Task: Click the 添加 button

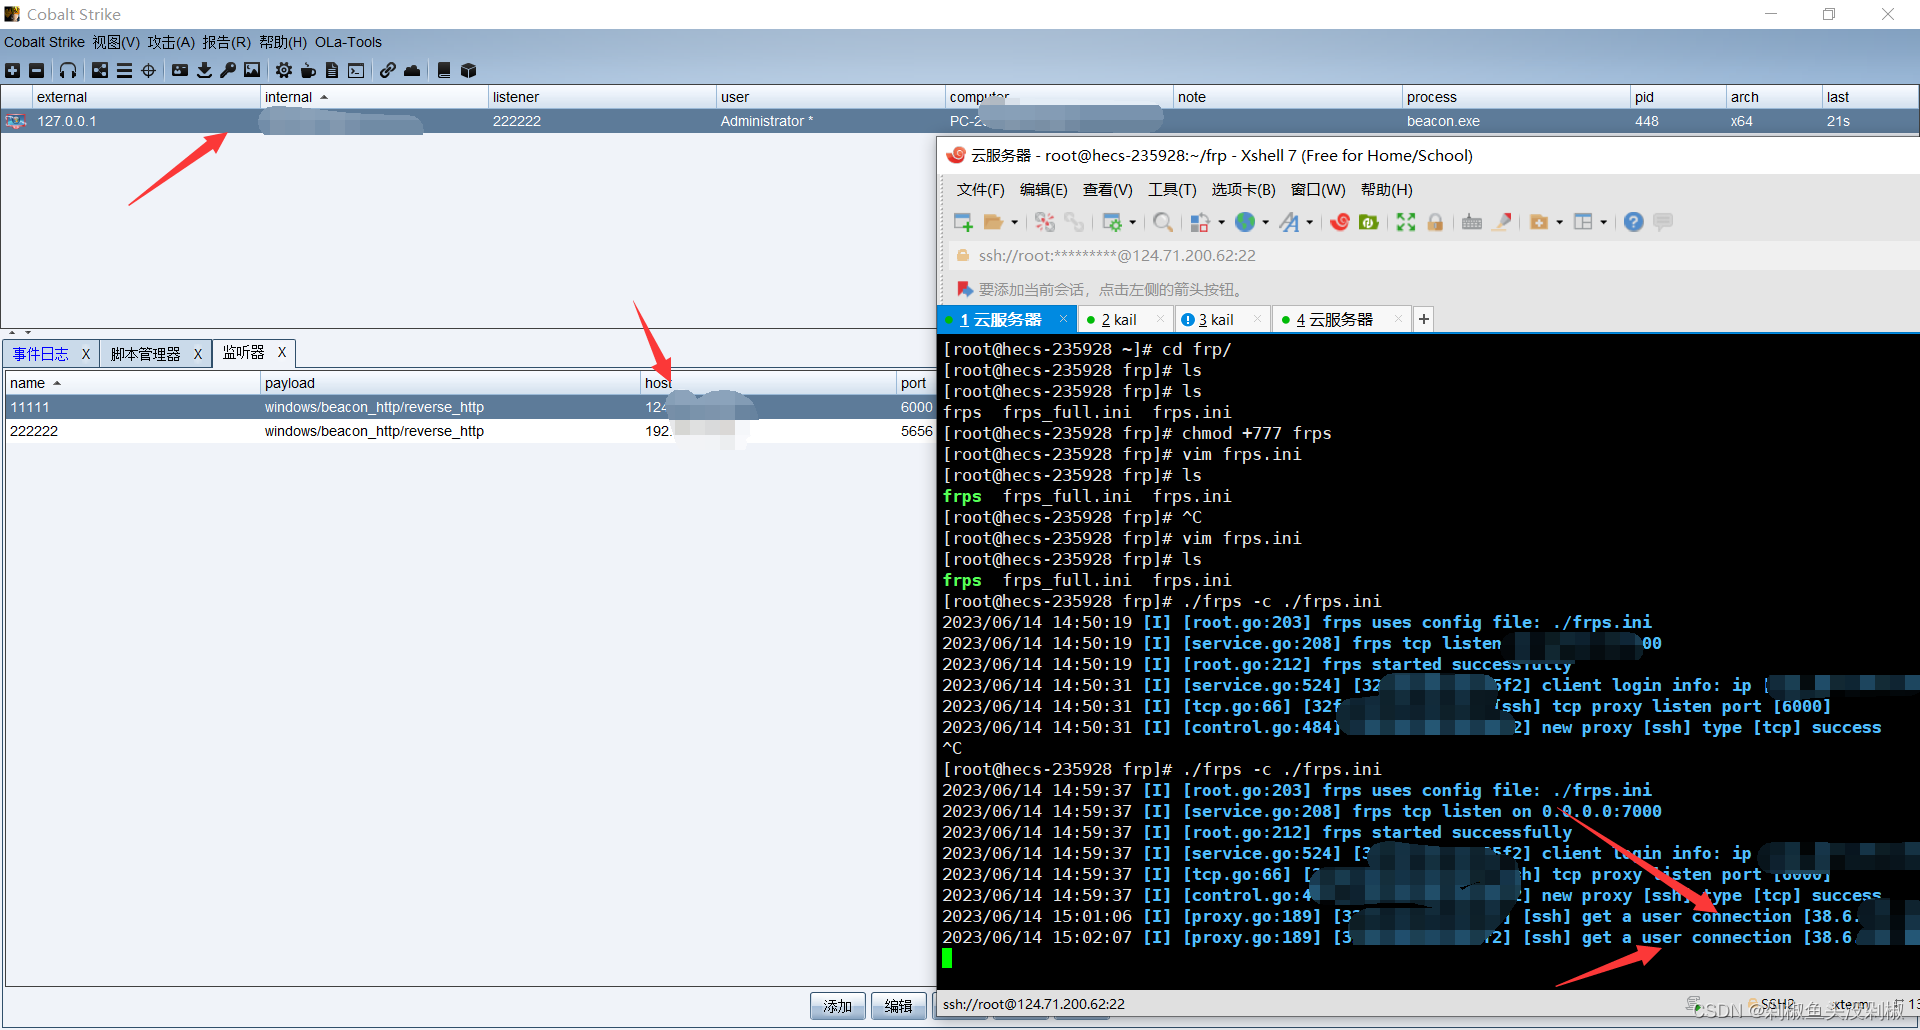Action: pyautogui.click(x=838, y=1006)
